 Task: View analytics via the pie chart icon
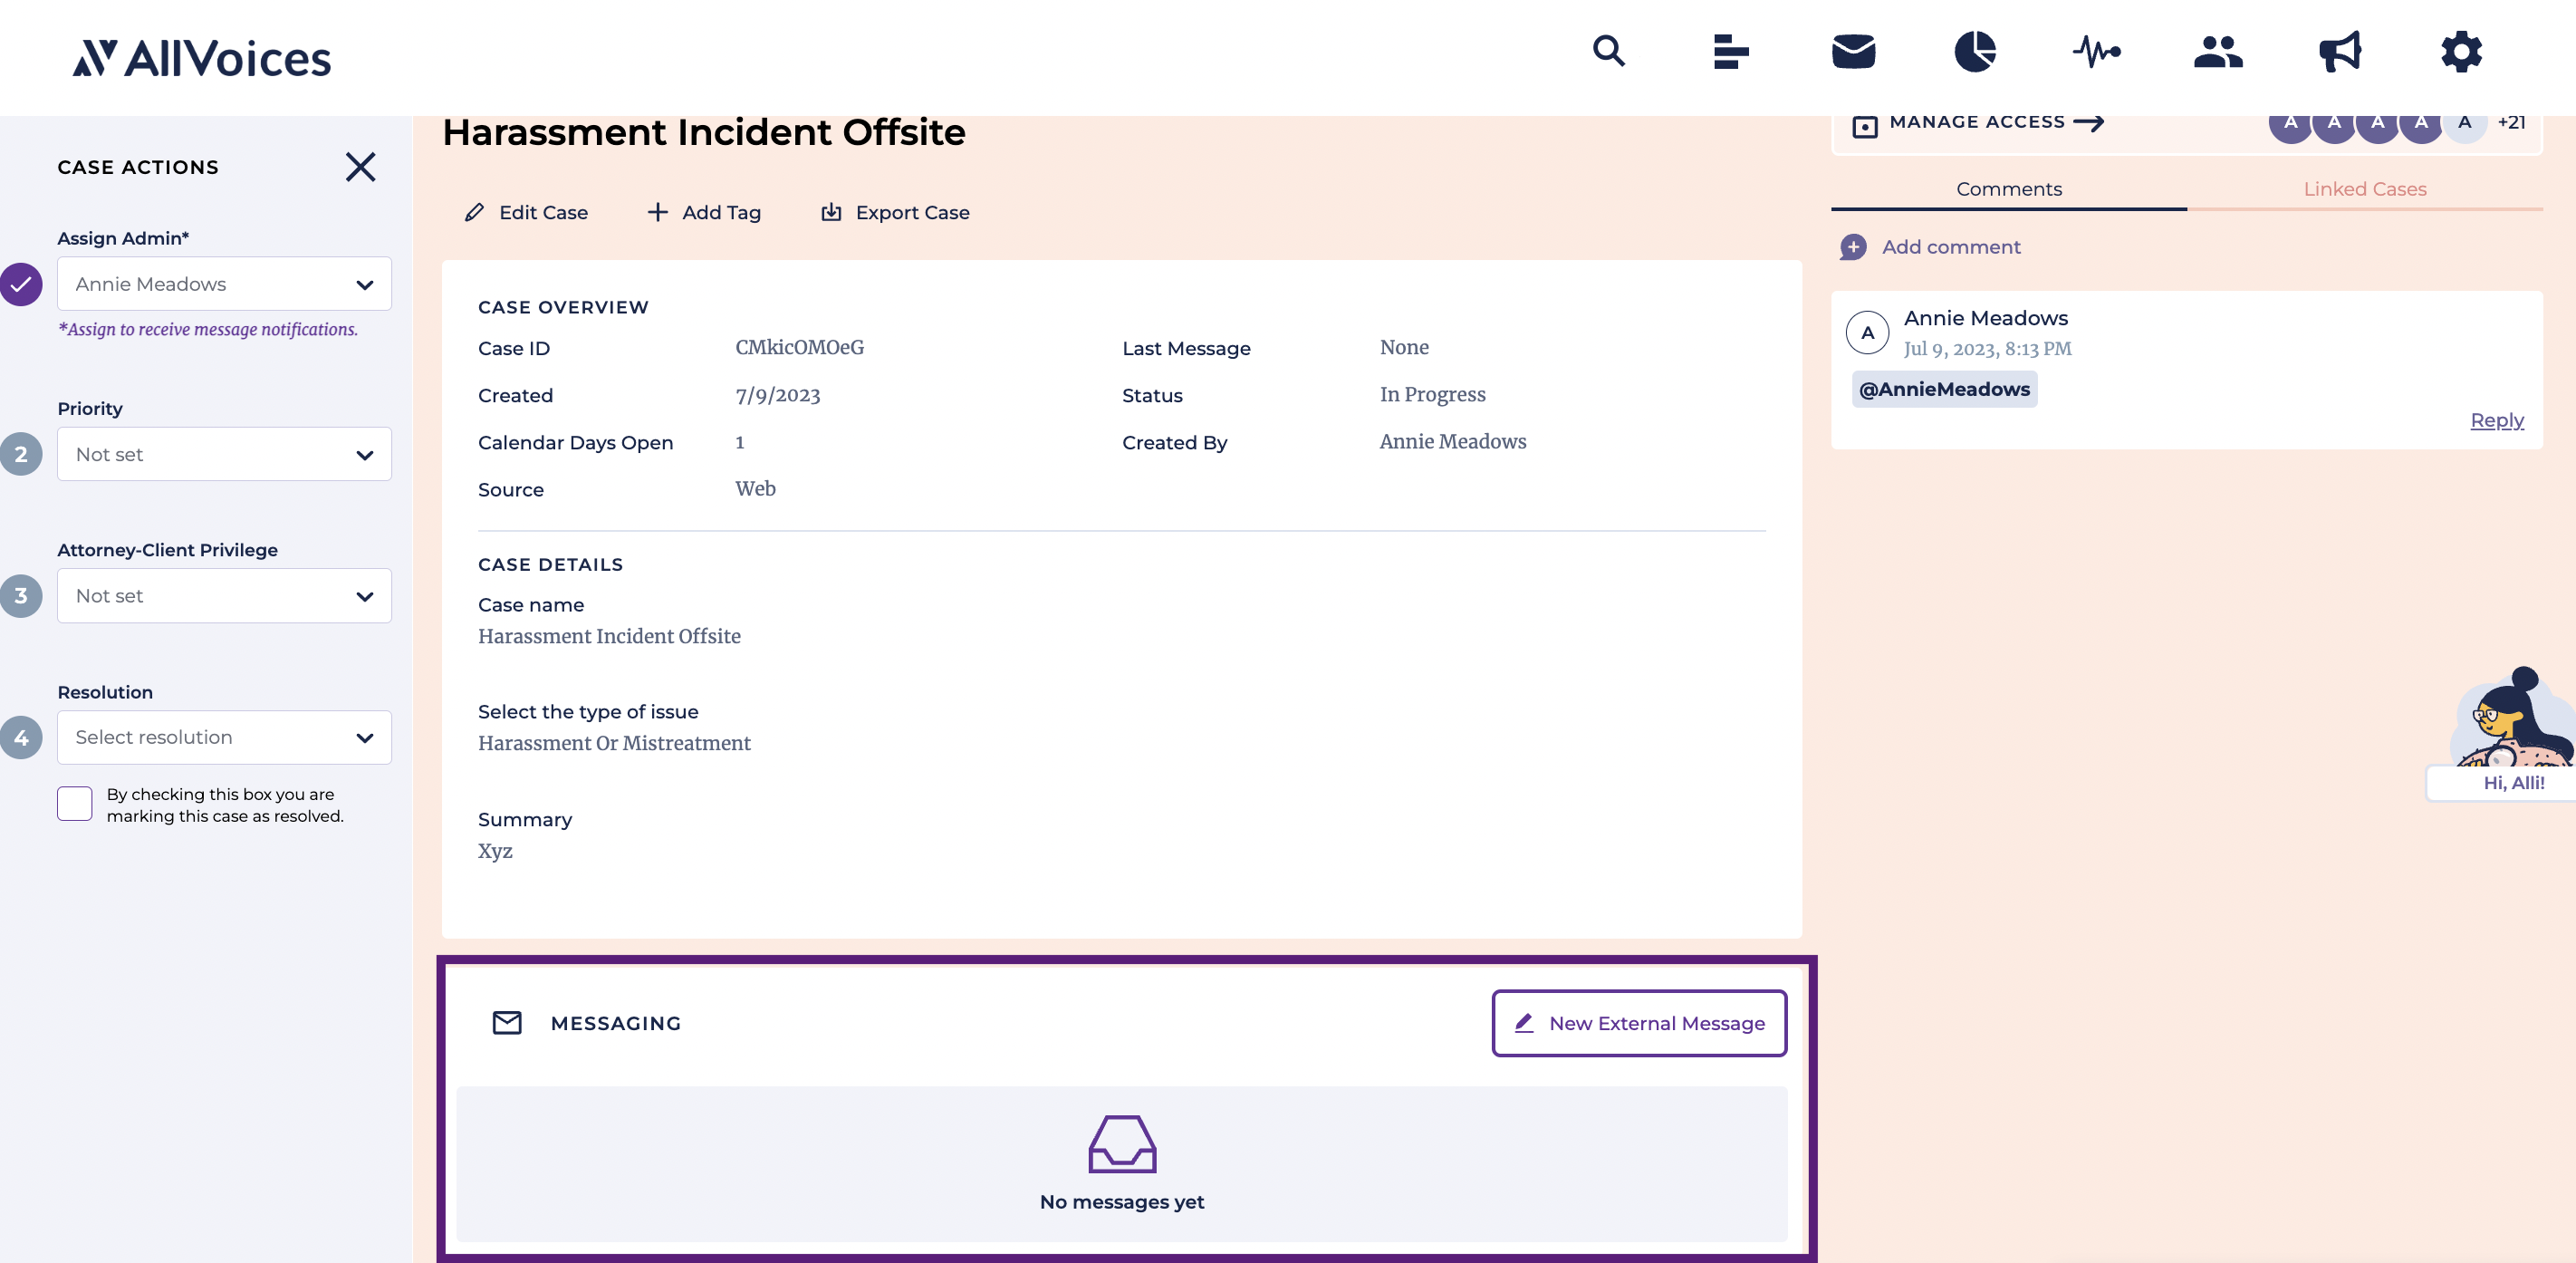1975,51
